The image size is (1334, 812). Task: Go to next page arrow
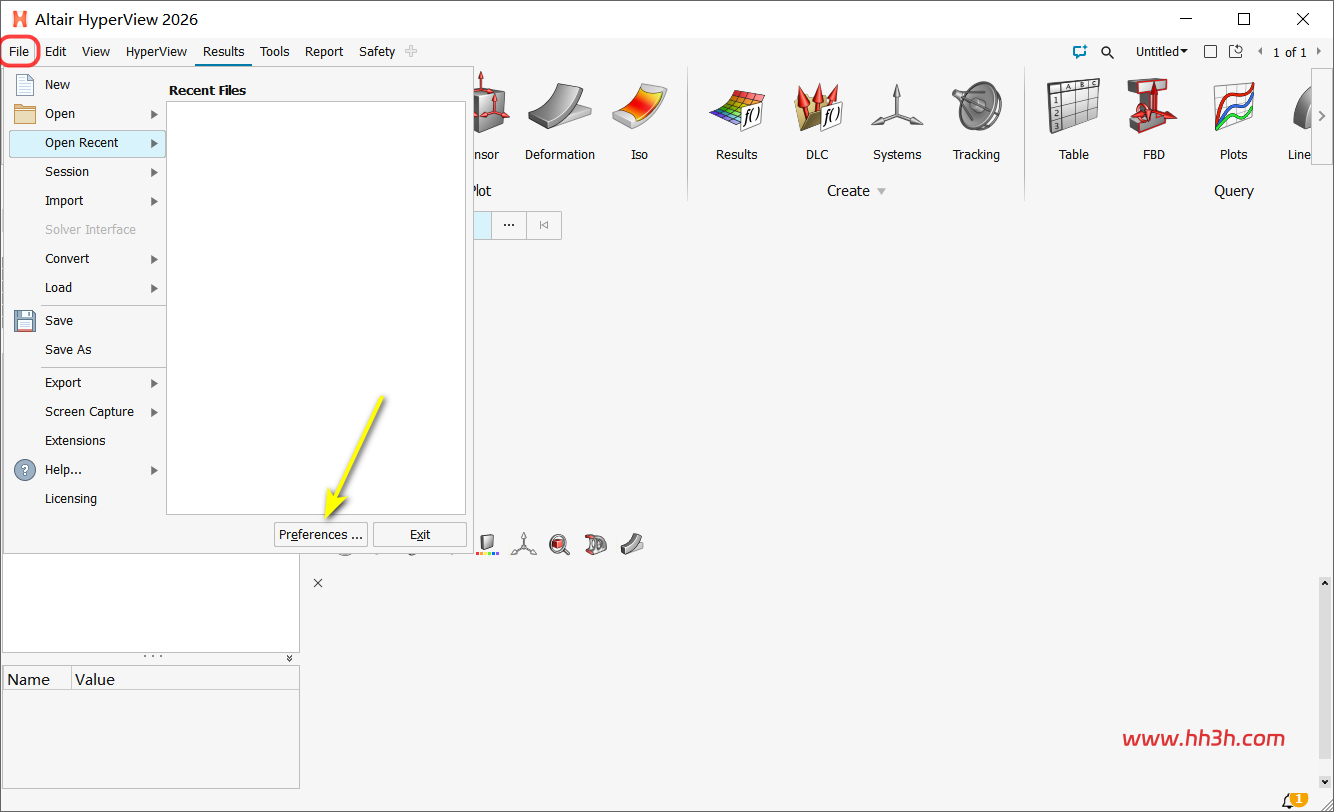(x=1319, y=52)
